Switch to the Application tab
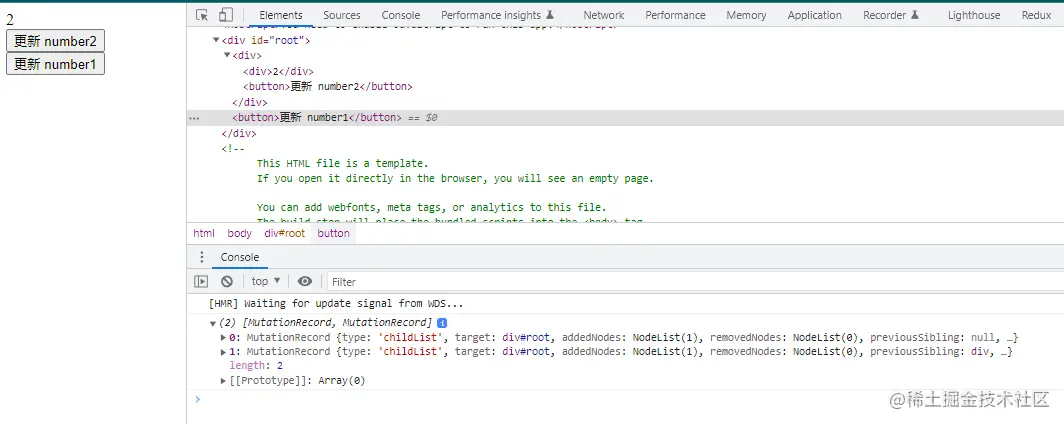The width and height of the screenshot is (1064, 424). pos(814,15)
